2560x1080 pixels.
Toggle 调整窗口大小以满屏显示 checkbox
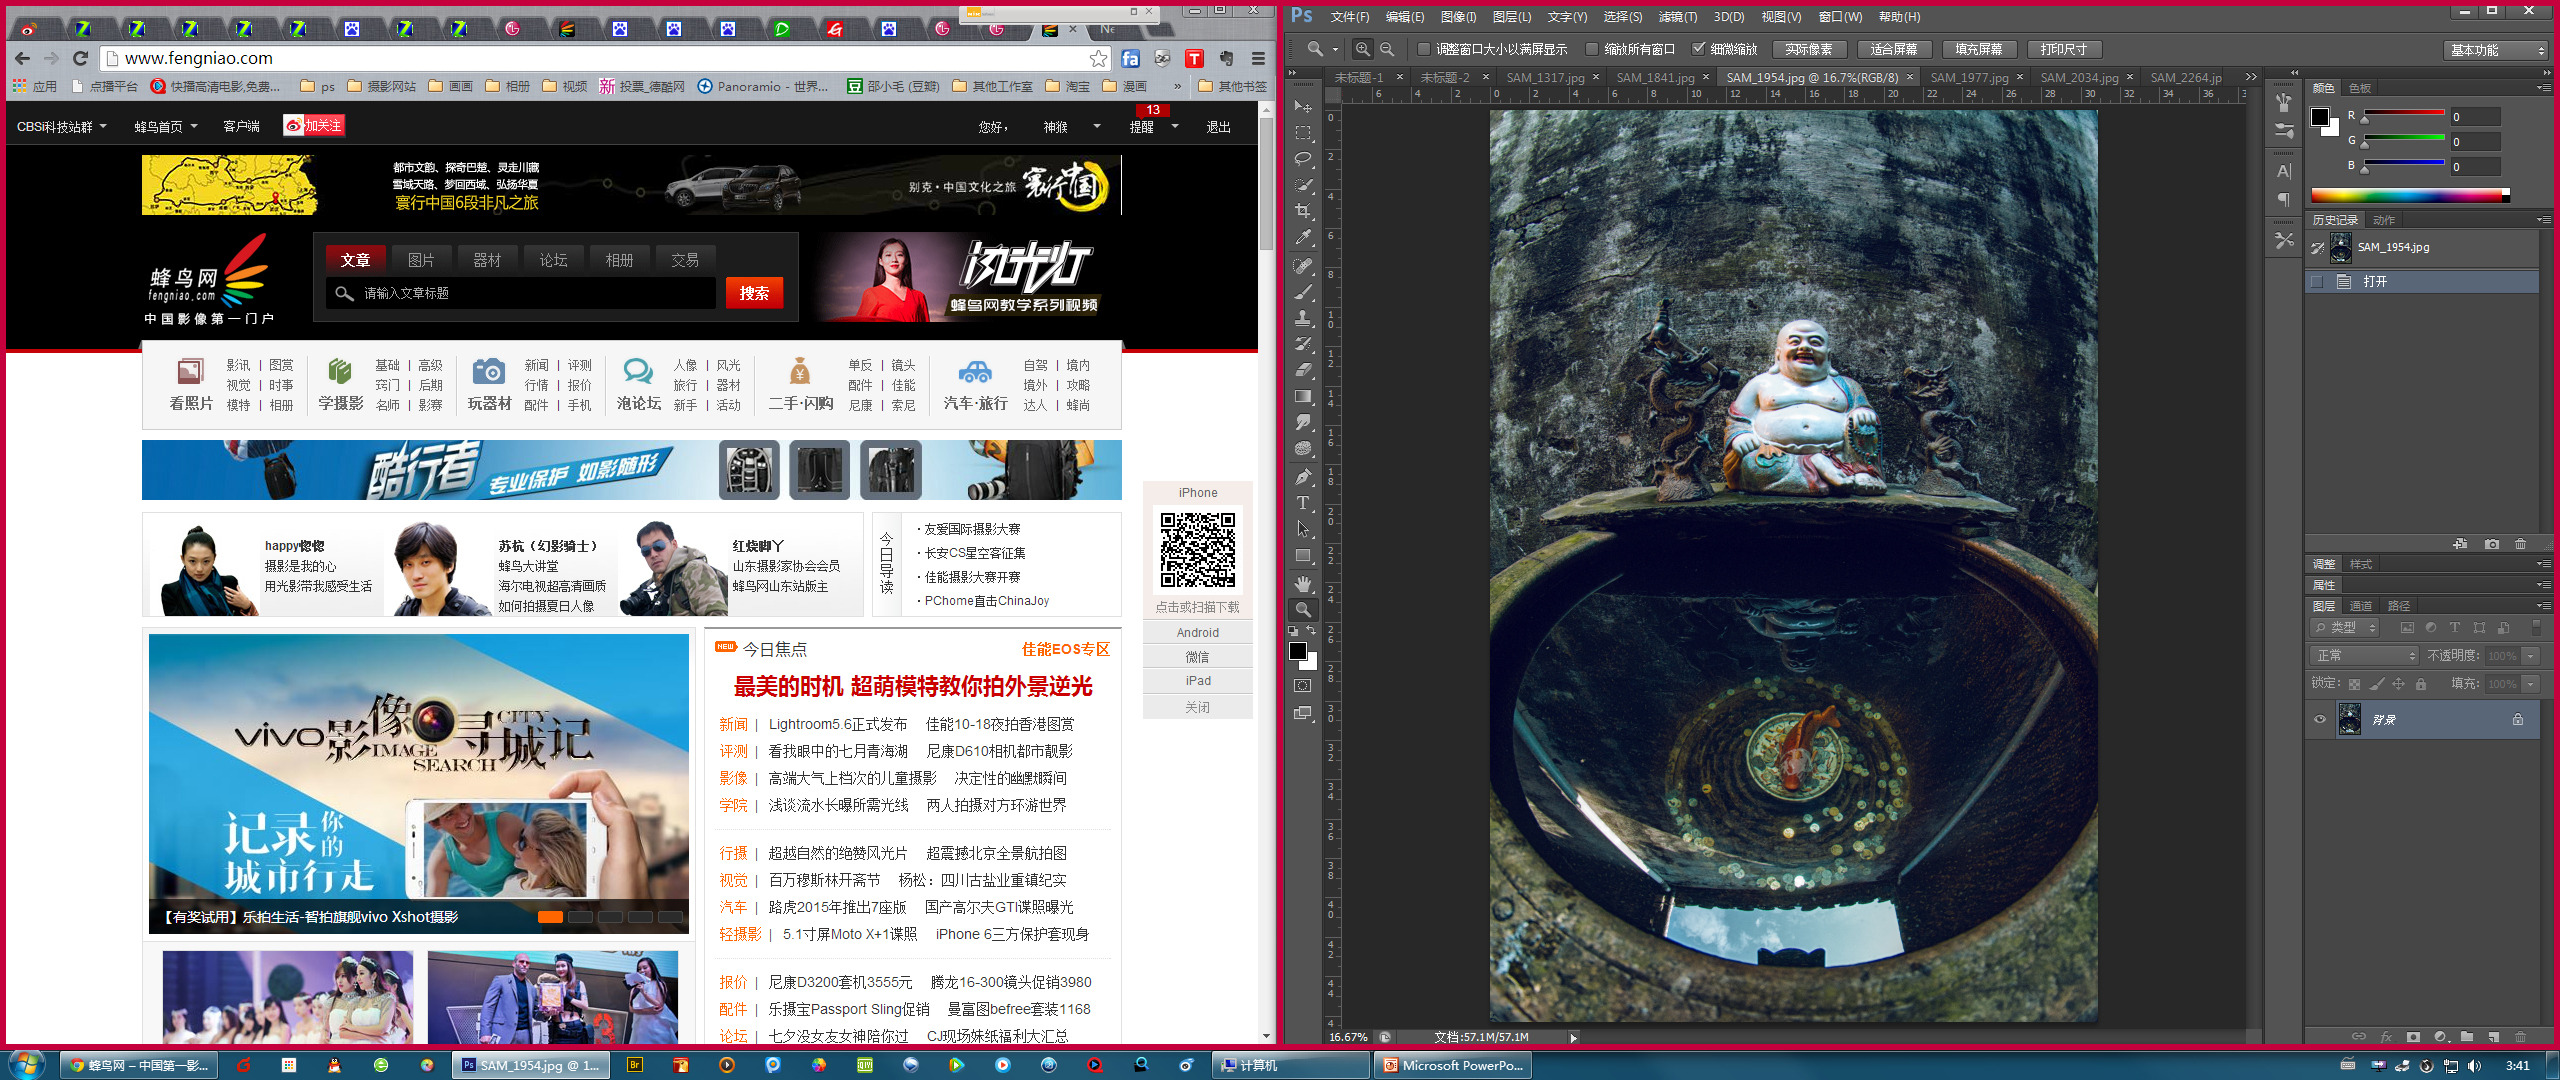click(1424, 49)
